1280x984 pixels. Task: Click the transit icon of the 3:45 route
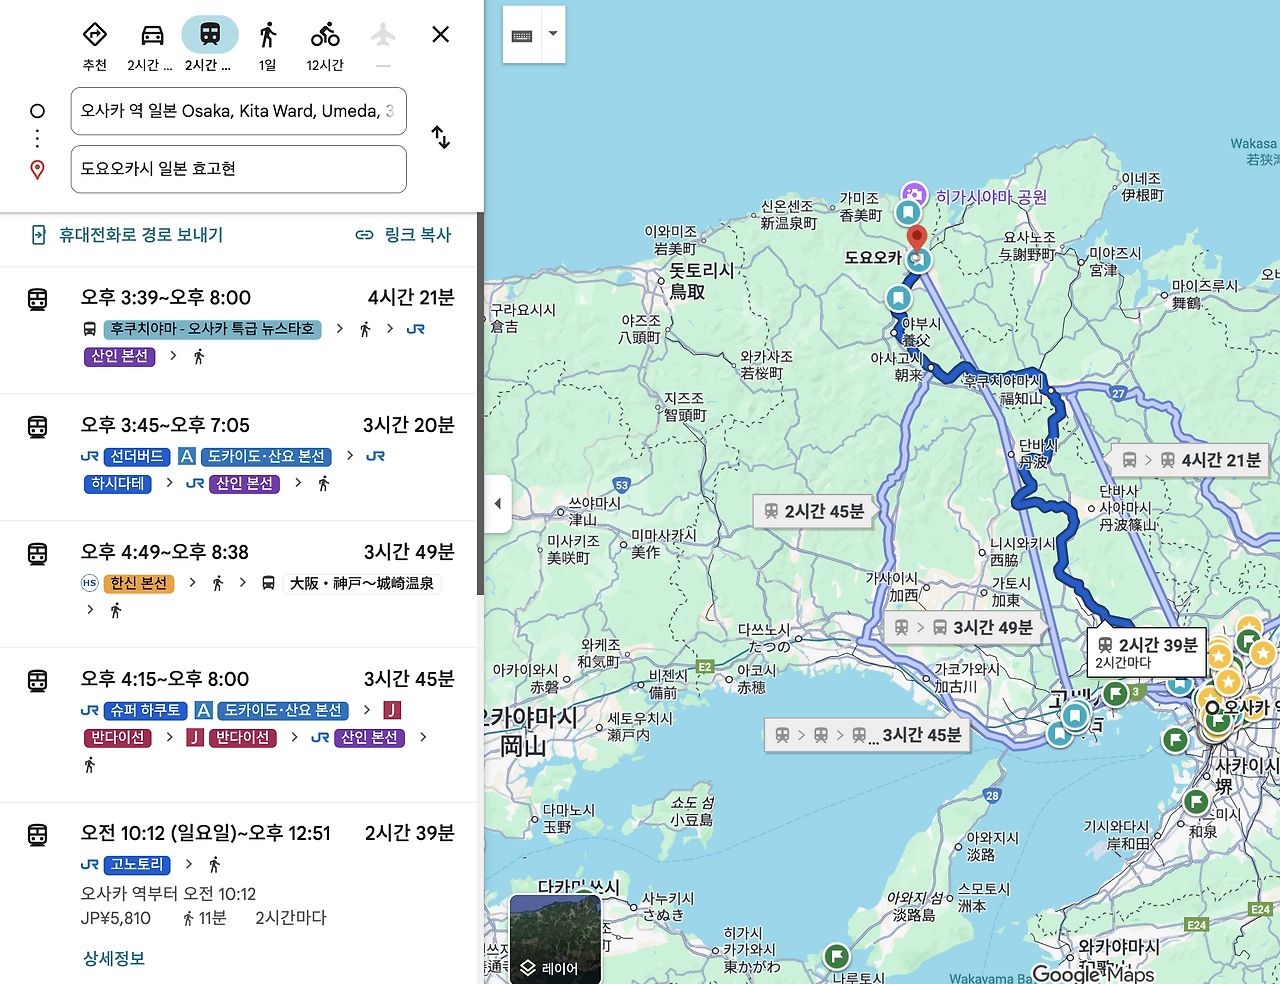(37, 426)
